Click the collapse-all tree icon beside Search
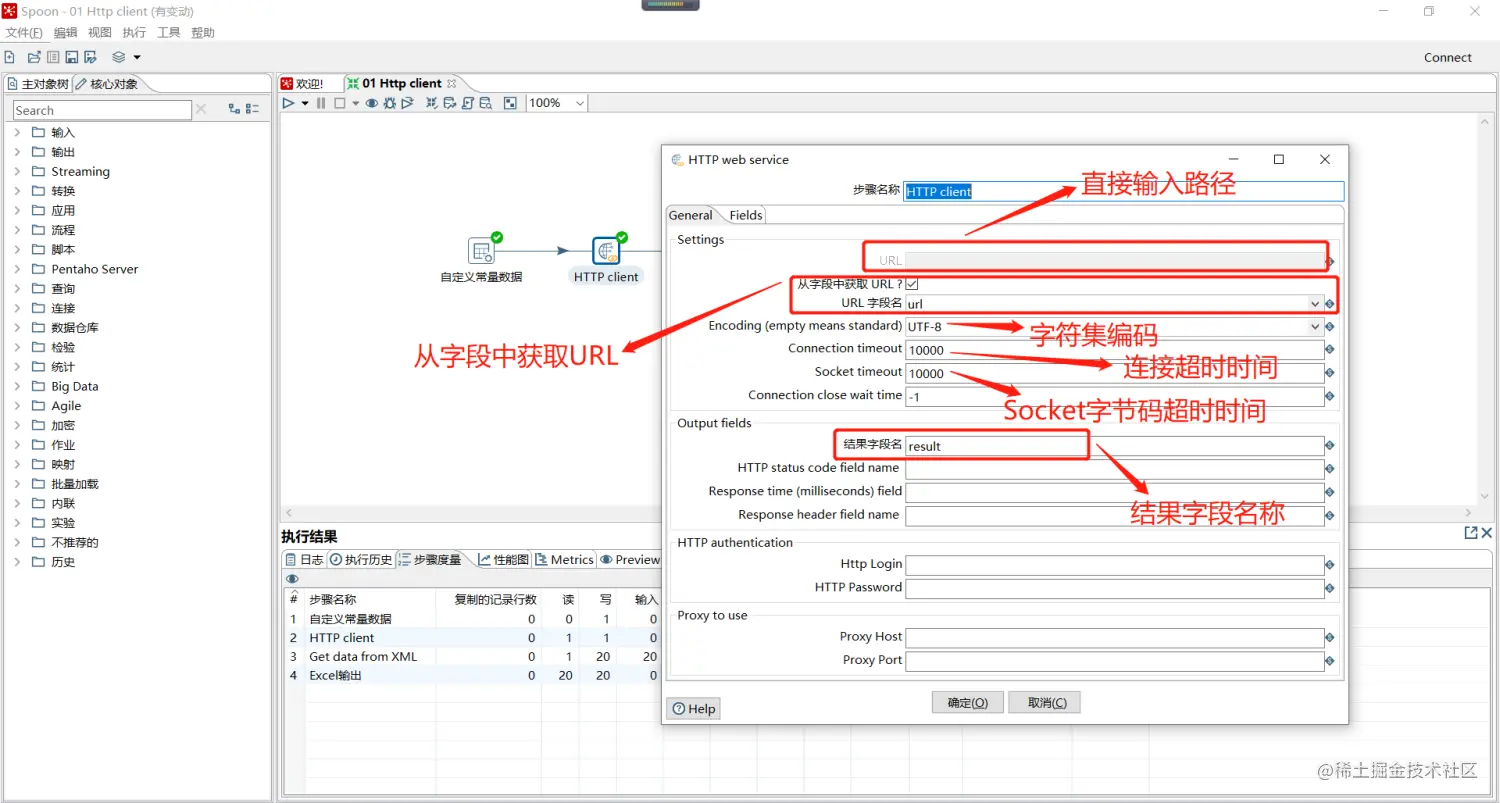This screenshot has height=803, width=1500. click(252, 109)
